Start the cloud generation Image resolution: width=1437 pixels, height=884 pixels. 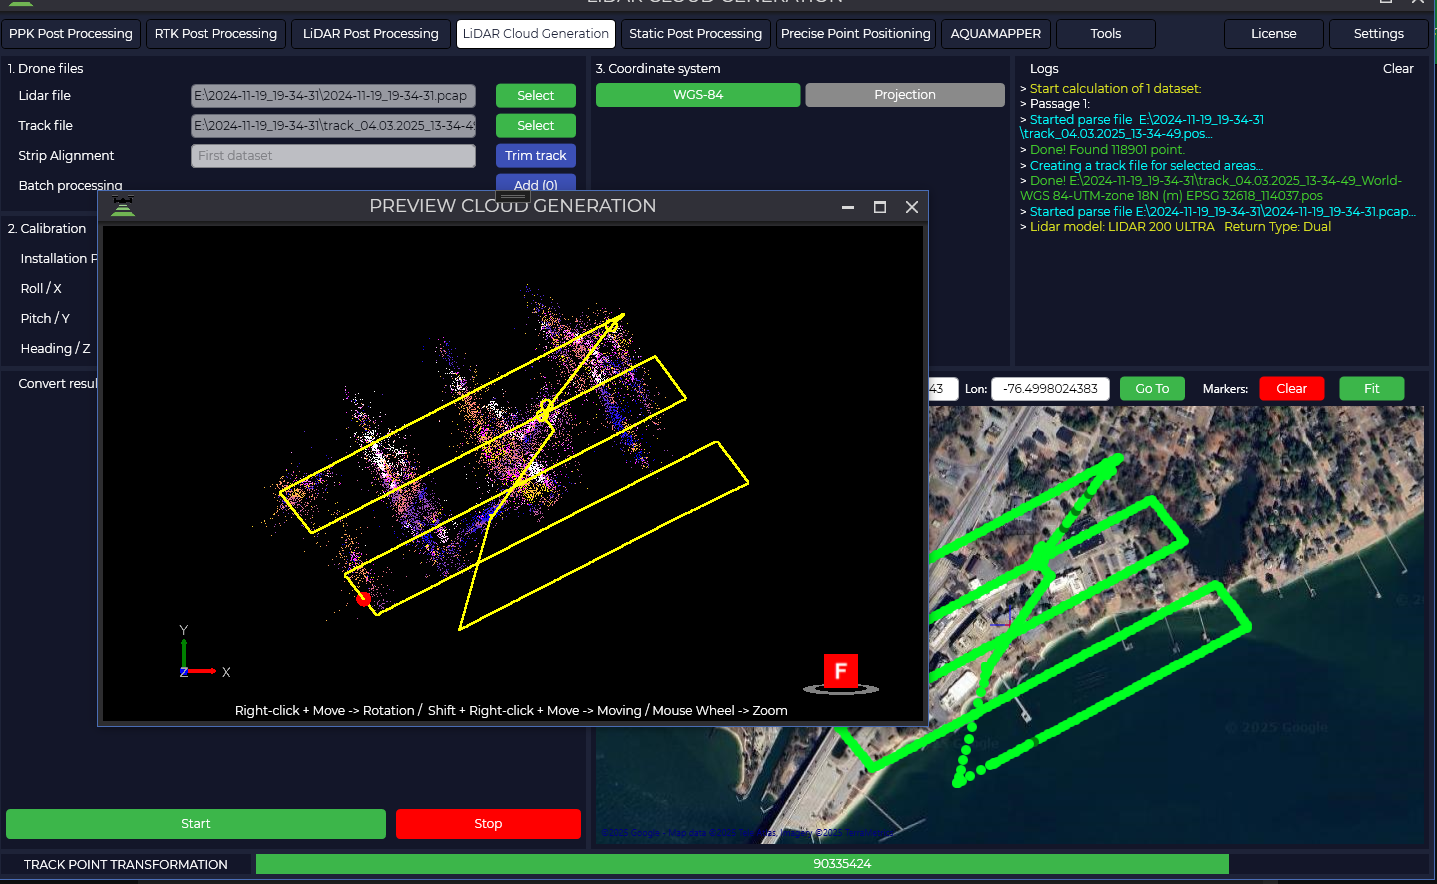coord(196,824)
